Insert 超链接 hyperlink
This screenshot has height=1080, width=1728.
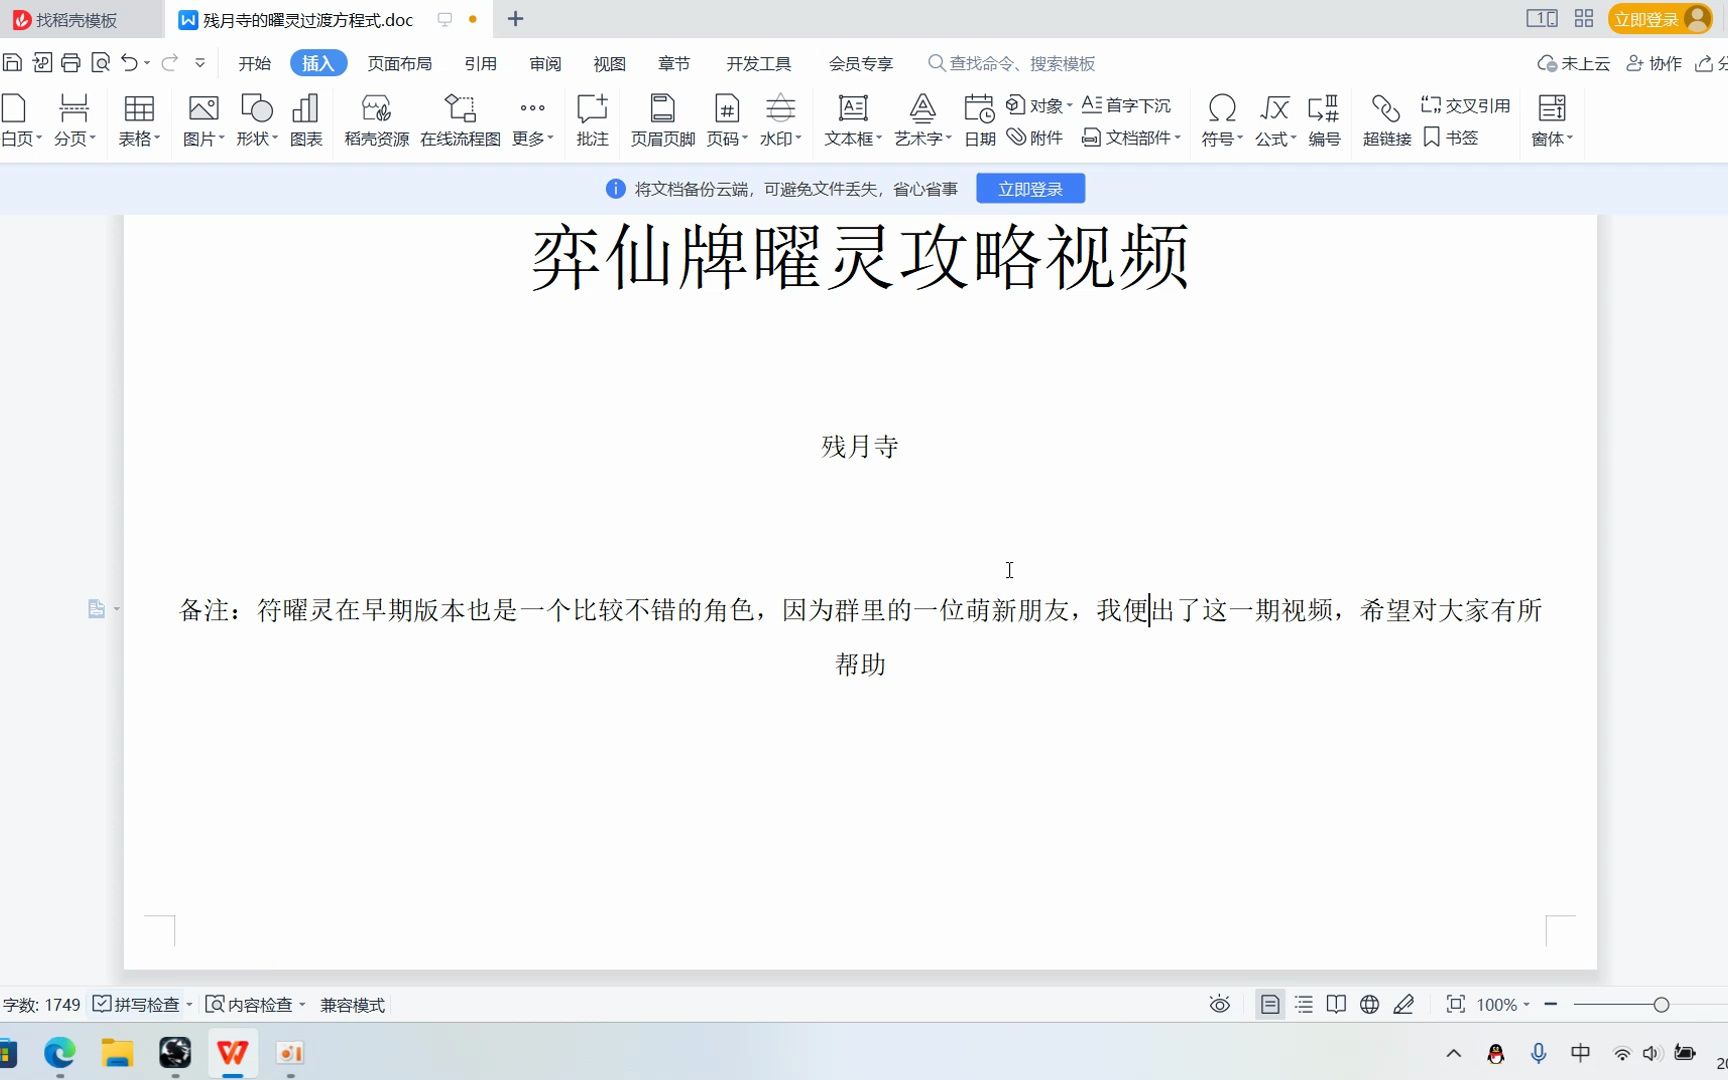pos(1386,120)
